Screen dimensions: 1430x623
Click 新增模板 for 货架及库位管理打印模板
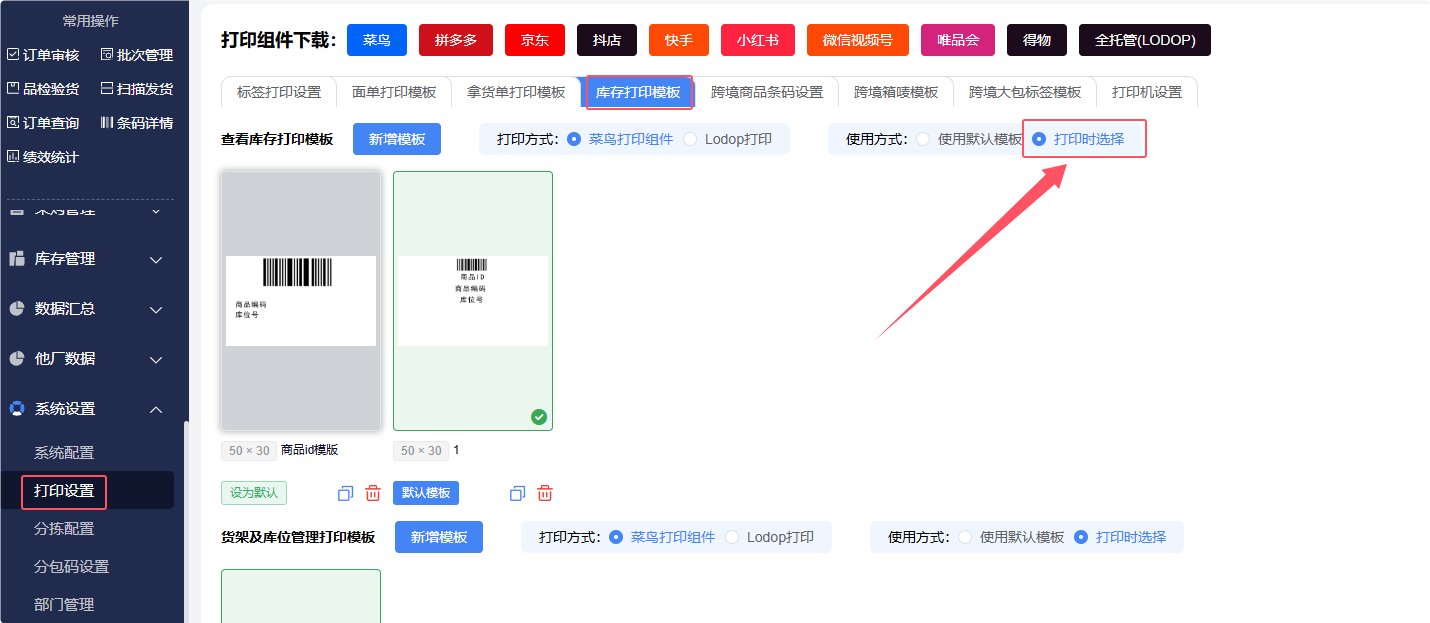(x=439, y=537)
